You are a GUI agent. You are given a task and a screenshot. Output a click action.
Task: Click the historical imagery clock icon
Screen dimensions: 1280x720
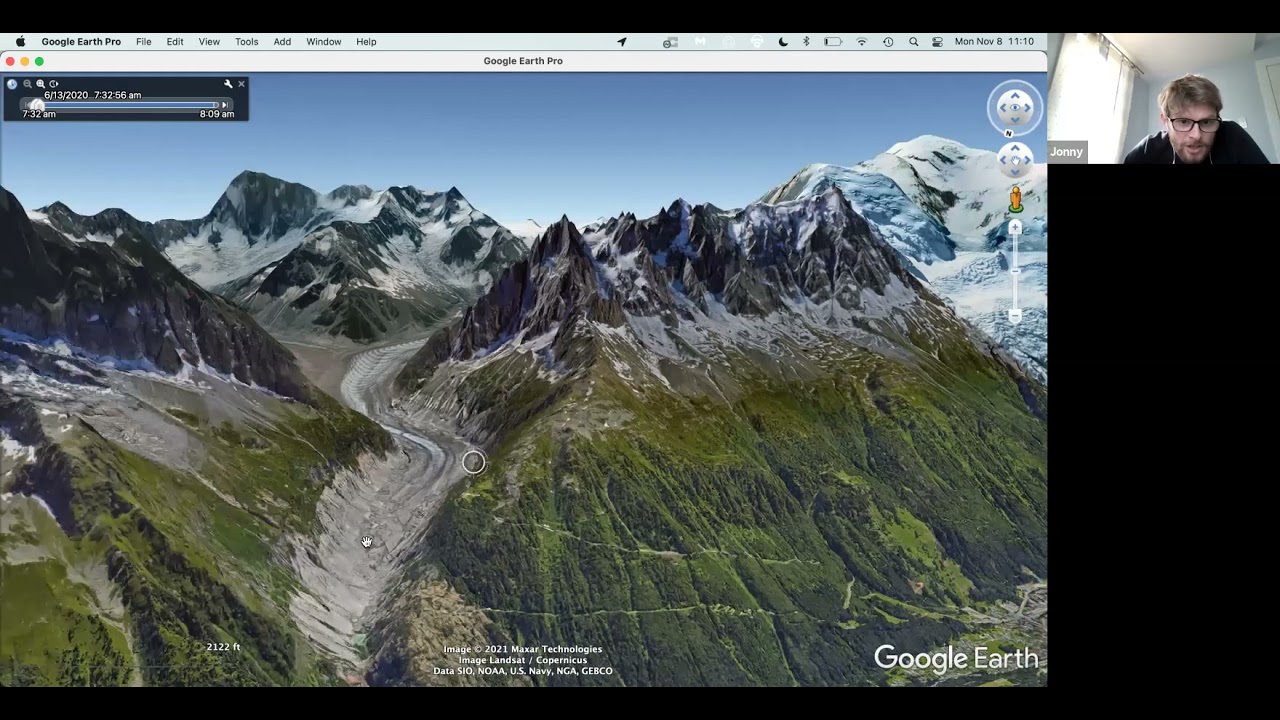pyautogui.click(x=12, y=84)
